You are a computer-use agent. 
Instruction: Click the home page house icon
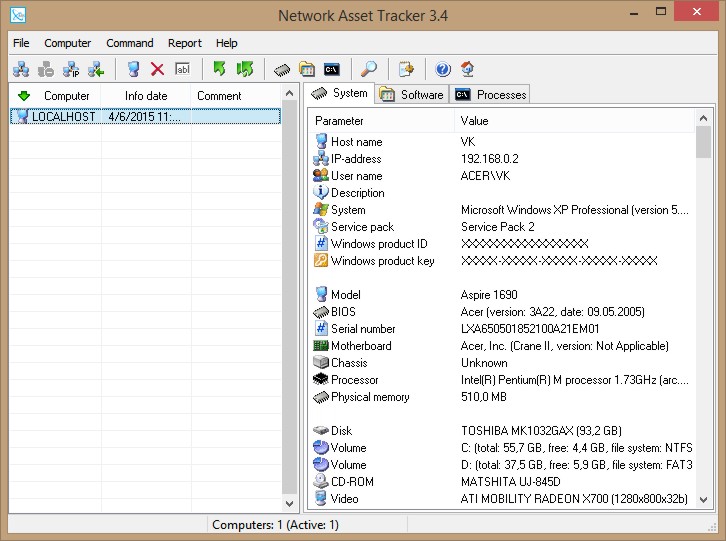(468, 69)
